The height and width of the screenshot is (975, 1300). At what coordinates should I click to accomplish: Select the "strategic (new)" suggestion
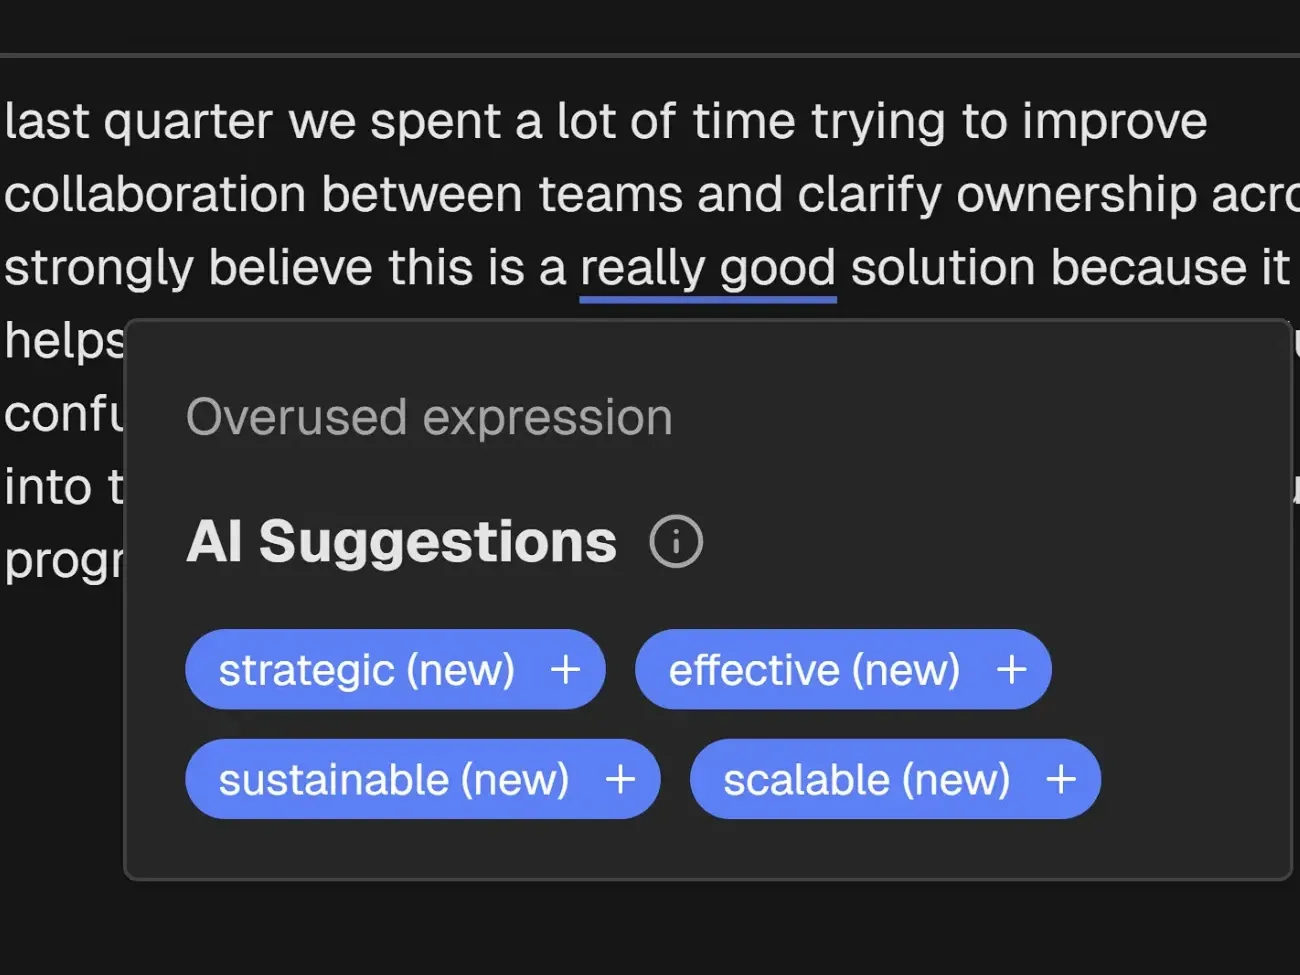tap(370, 670)
